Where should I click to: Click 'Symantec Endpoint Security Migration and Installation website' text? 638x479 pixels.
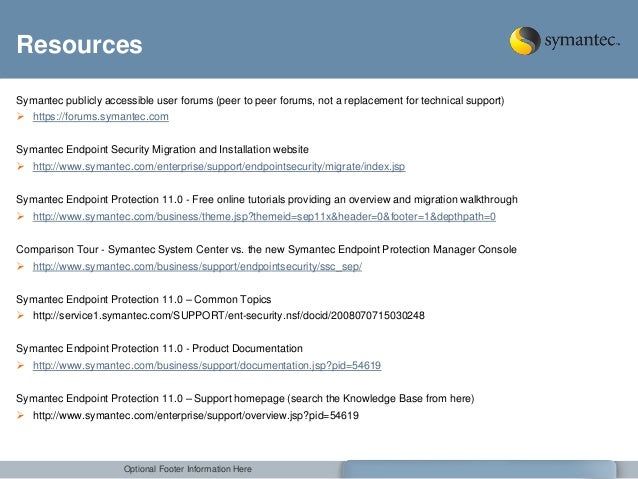(162, 149)
